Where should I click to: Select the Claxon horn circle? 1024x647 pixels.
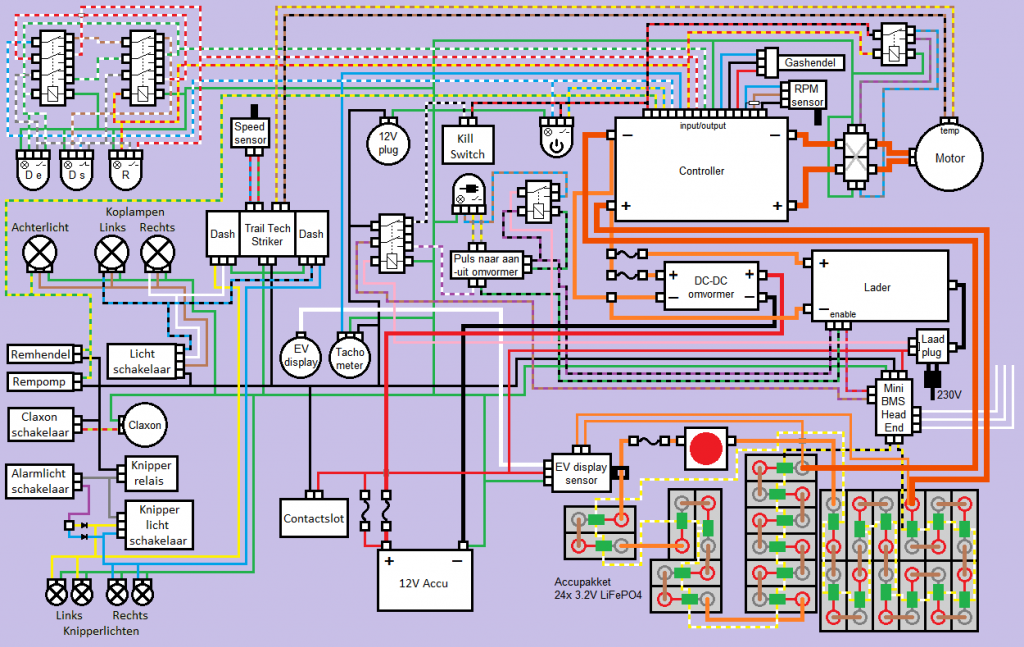(144, 425)
